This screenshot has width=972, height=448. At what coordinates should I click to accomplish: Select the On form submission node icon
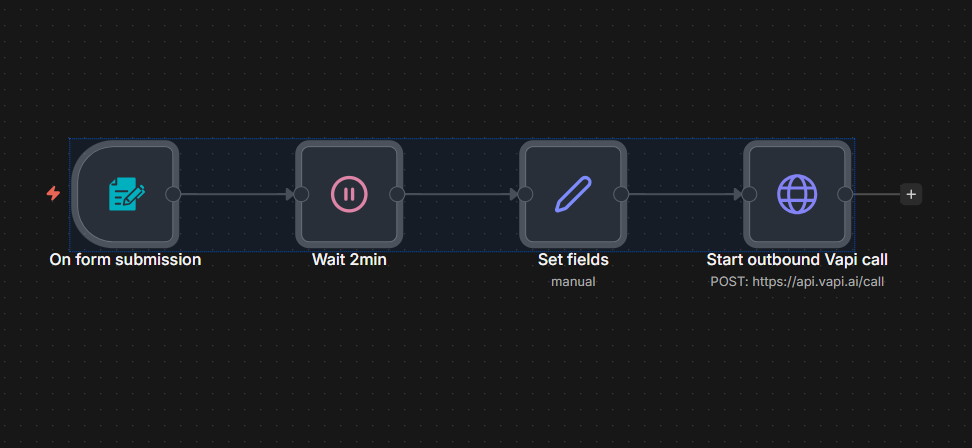click(x=125, y=194)
